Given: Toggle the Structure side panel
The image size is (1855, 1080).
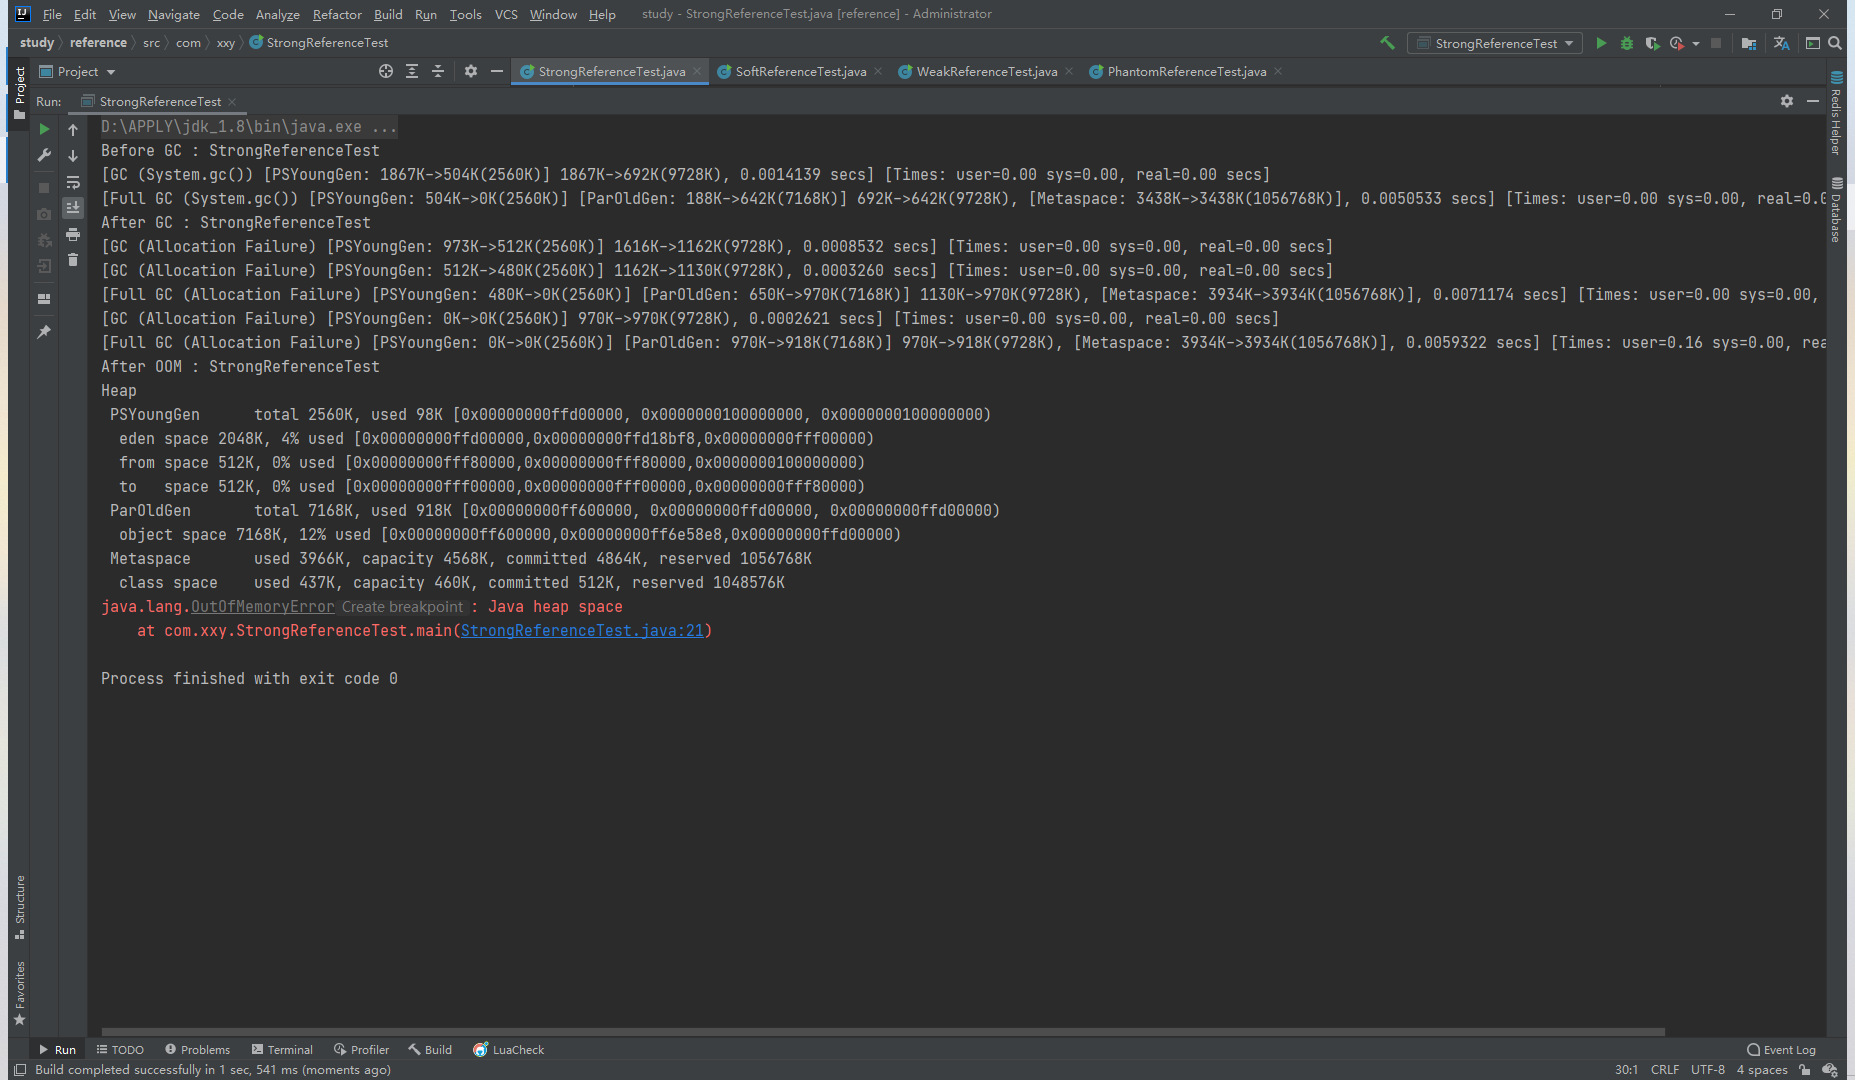Looking at the screenshot, I should pyautogui.click(x=19, y=908).
